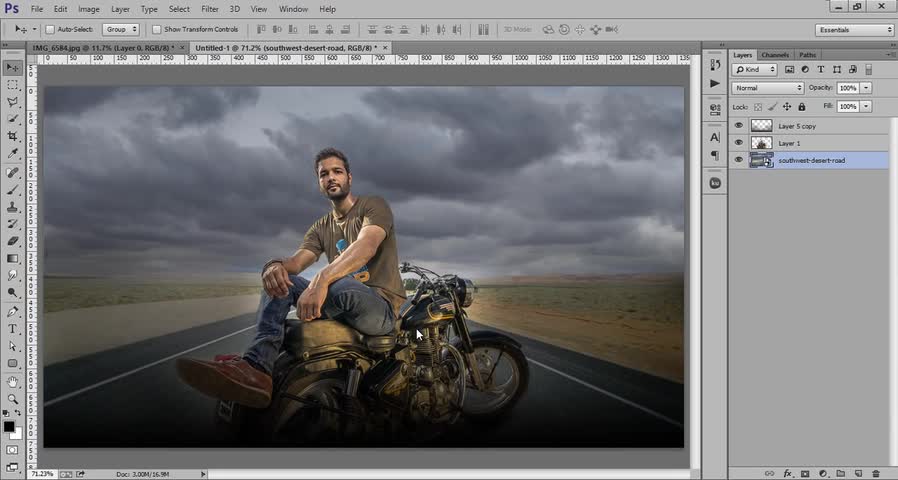Viewport: 898px width, 480px height.
Task: Toggle Quick Mask mode icon
Action: (x=12, y=450)
